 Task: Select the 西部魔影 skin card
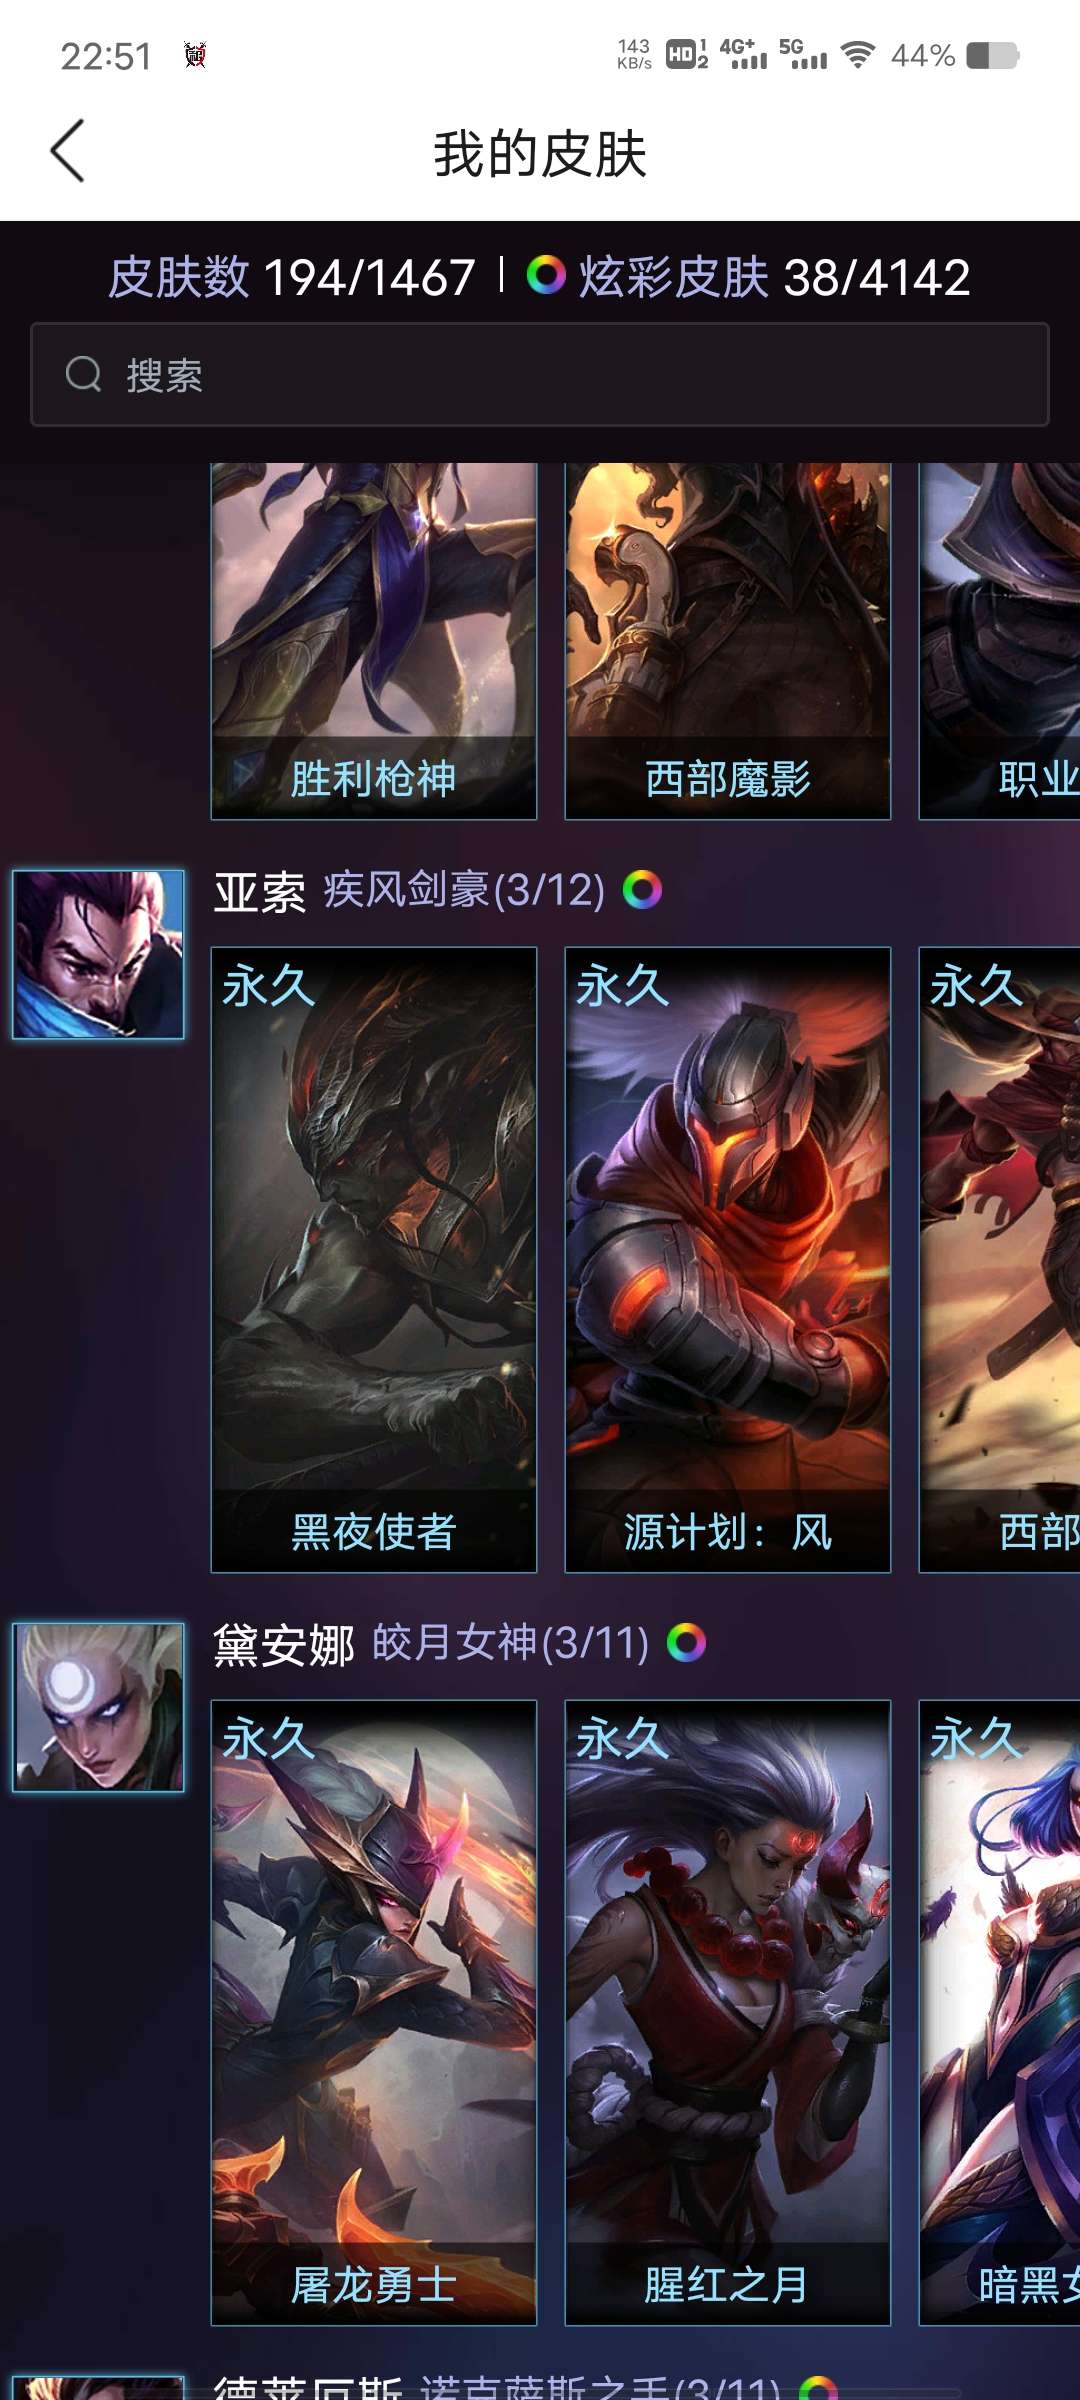(728, 641)
